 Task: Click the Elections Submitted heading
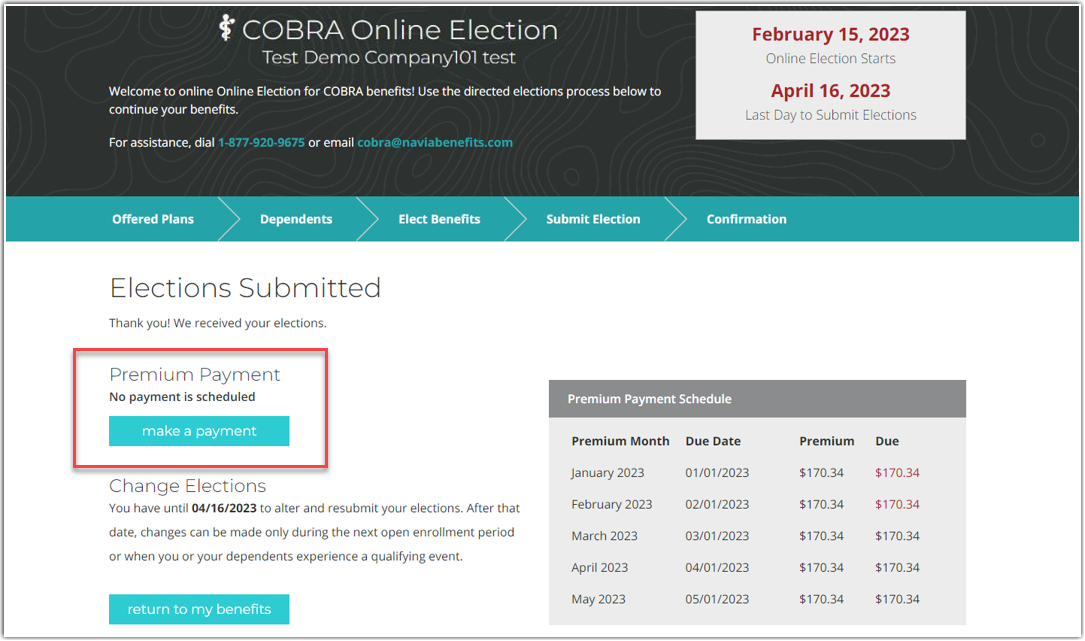(x=245, y=288)
